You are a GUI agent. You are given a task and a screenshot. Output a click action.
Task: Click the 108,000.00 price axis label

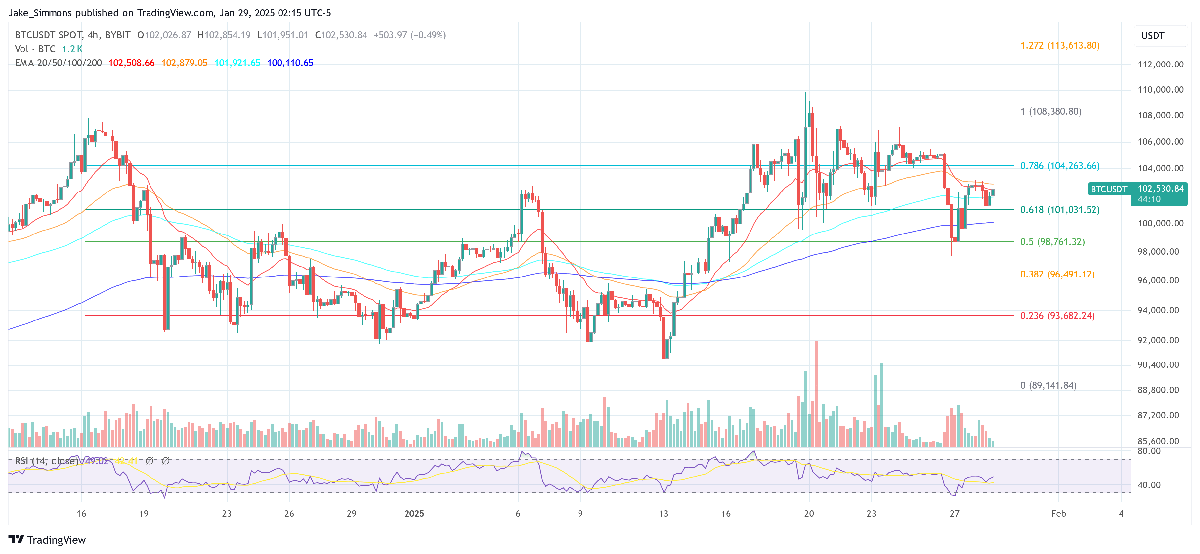pos(1160,116)
